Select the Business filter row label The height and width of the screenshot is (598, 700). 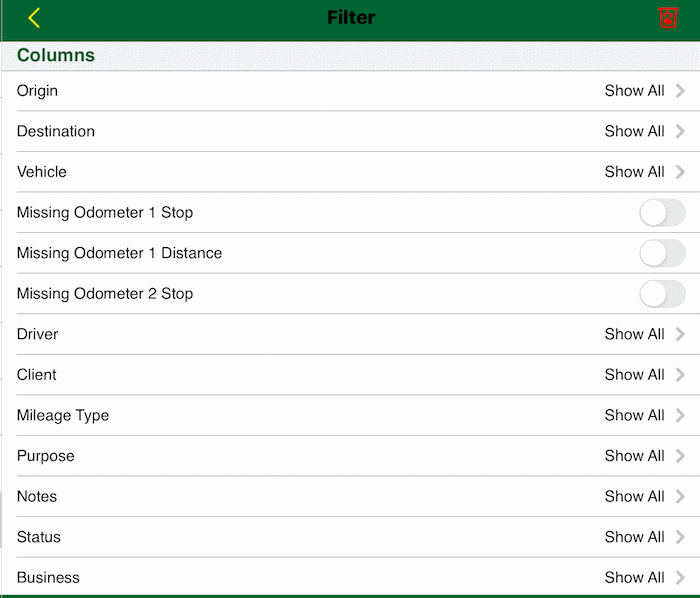coord(48,577)
